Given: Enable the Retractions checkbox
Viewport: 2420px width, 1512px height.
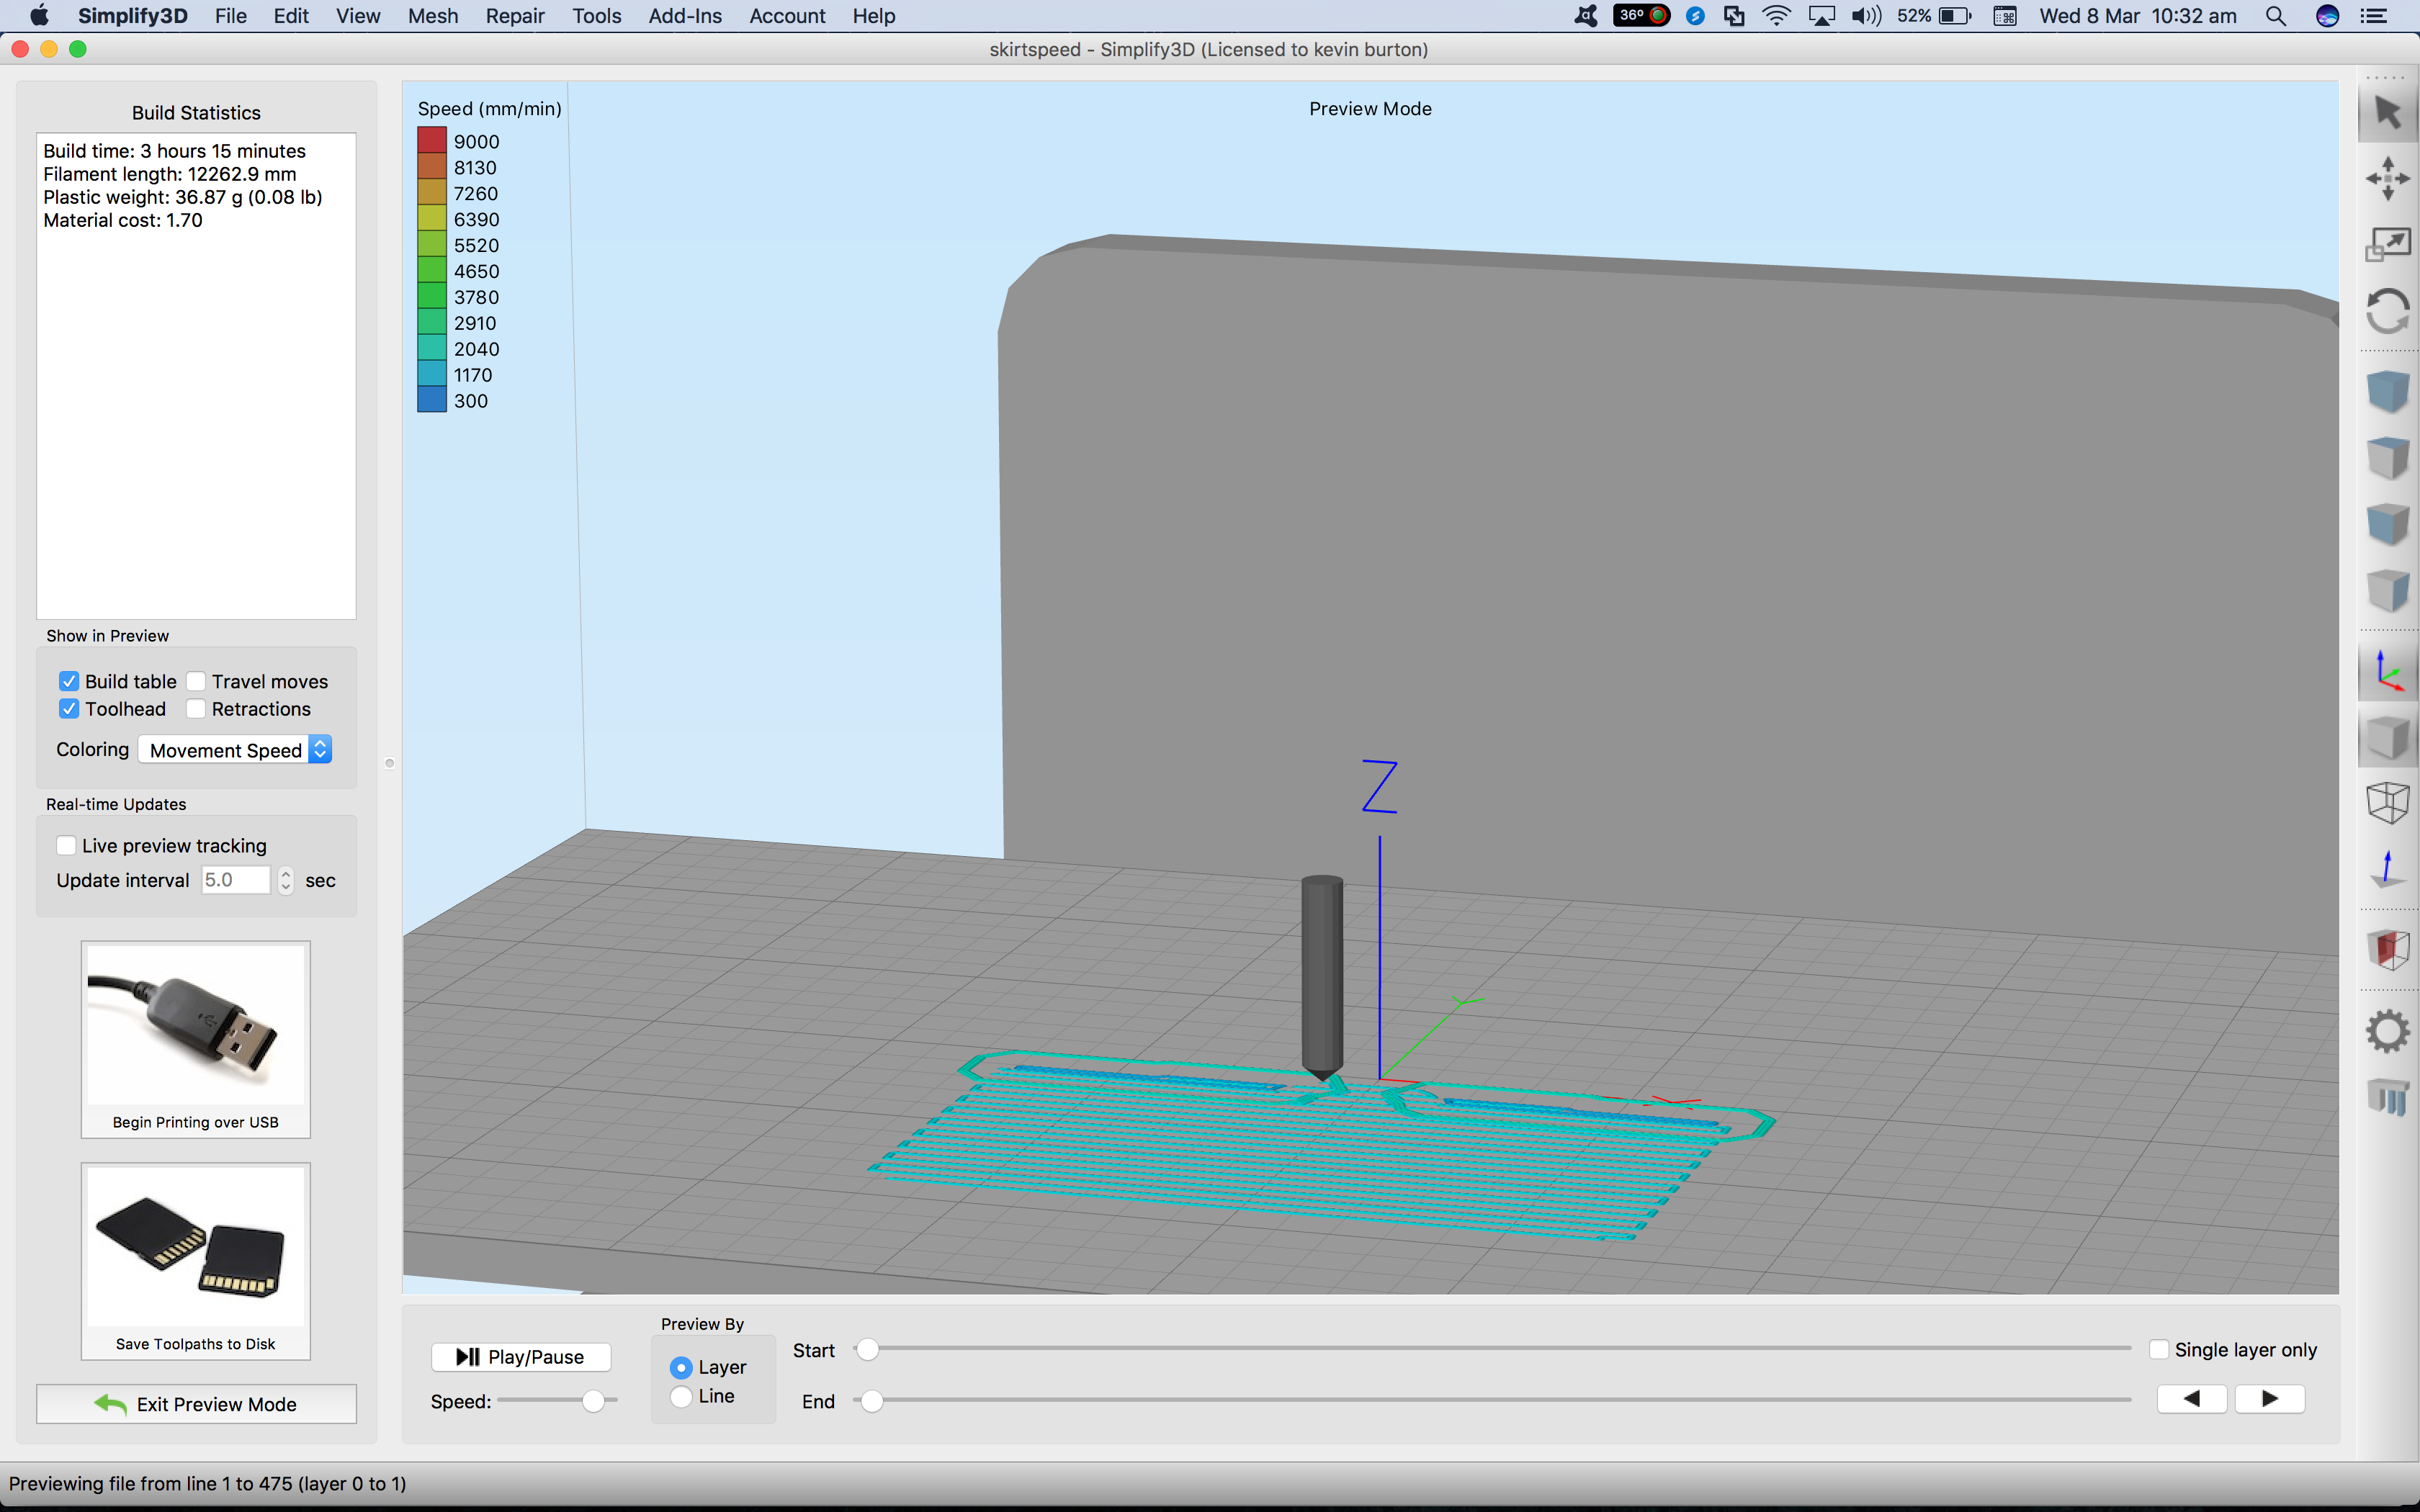Looking at the screenshot, I should point(196,709).
